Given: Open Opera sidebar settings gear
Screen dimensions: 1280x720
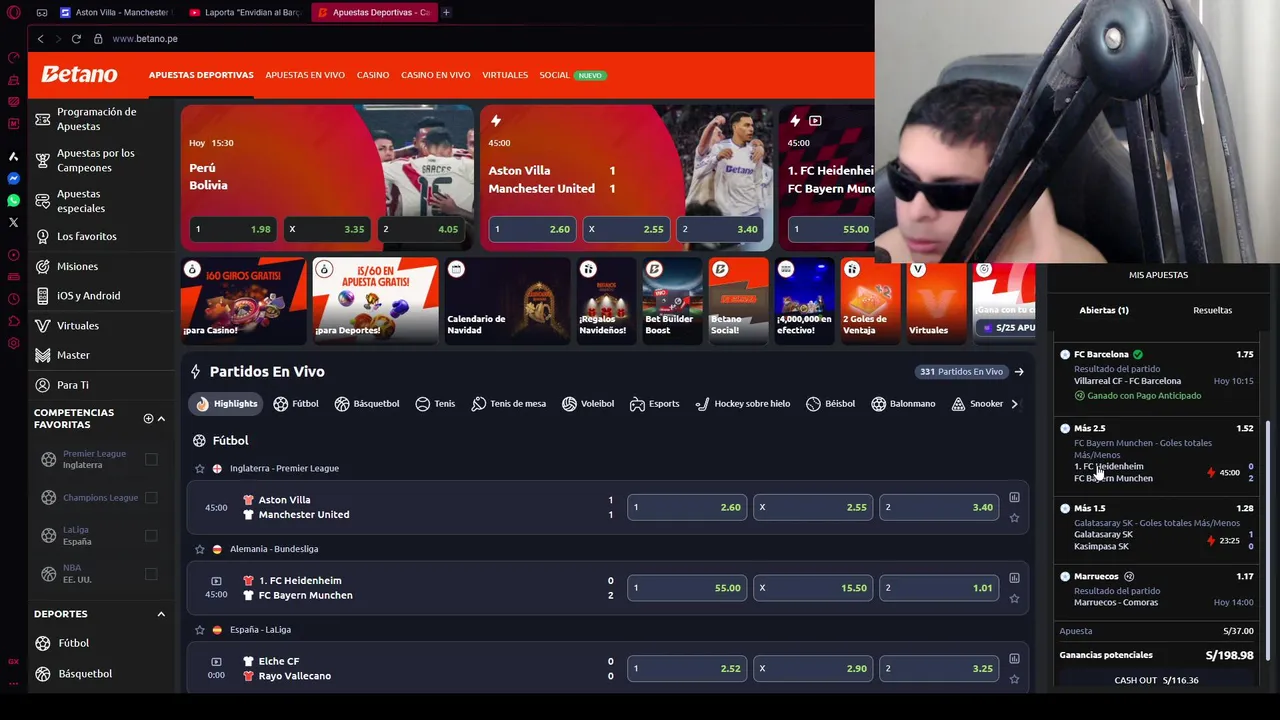Looking at the screenshot, I should point(13,343).
